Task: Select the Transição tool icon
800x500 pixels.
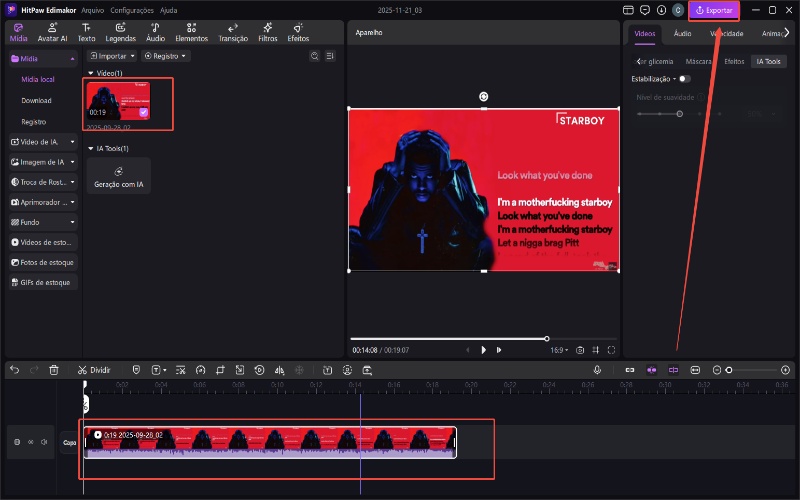Action: (233, 31)
